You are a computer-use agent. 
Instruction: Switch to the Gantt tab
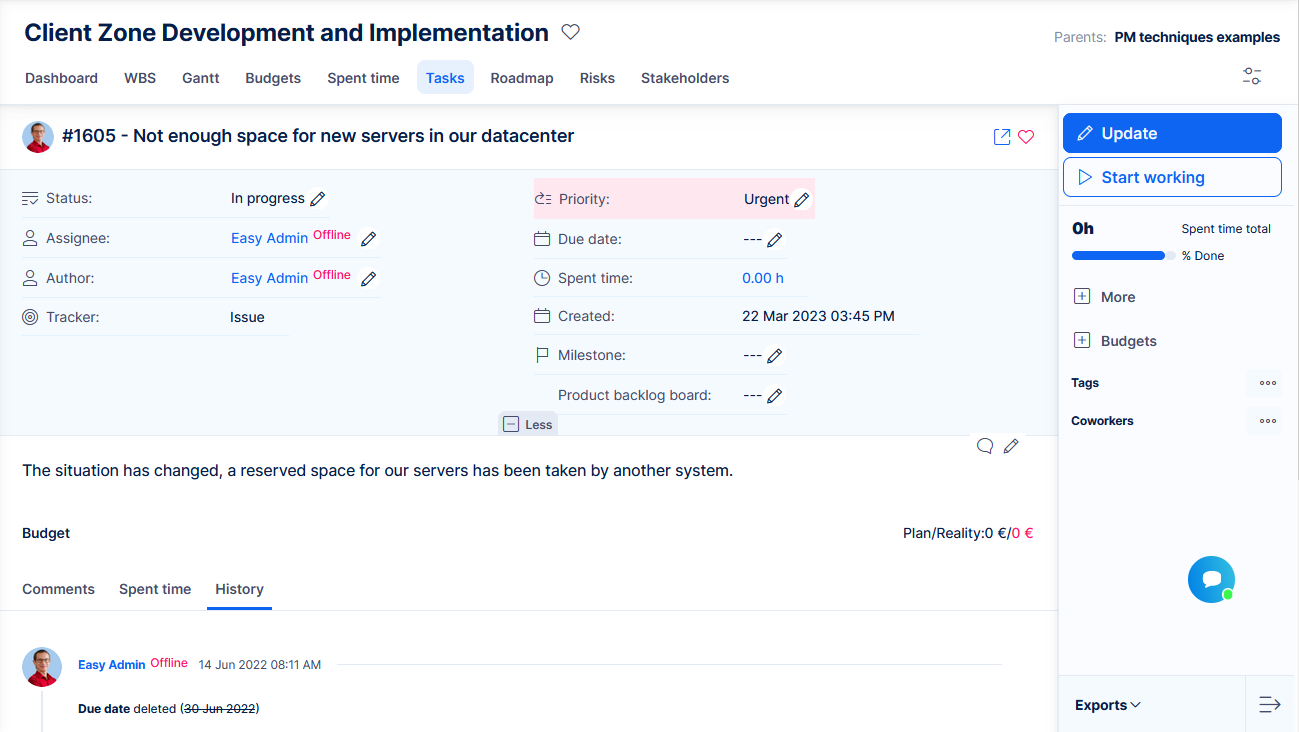click(x=200, y=78)
